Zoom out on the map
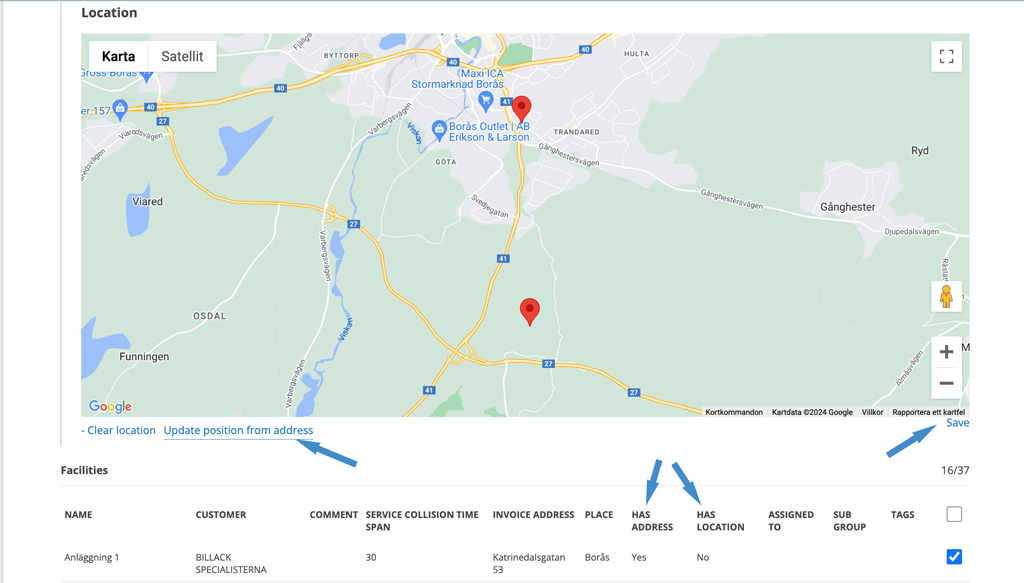The image size is (1024, 583). [946, 383]
